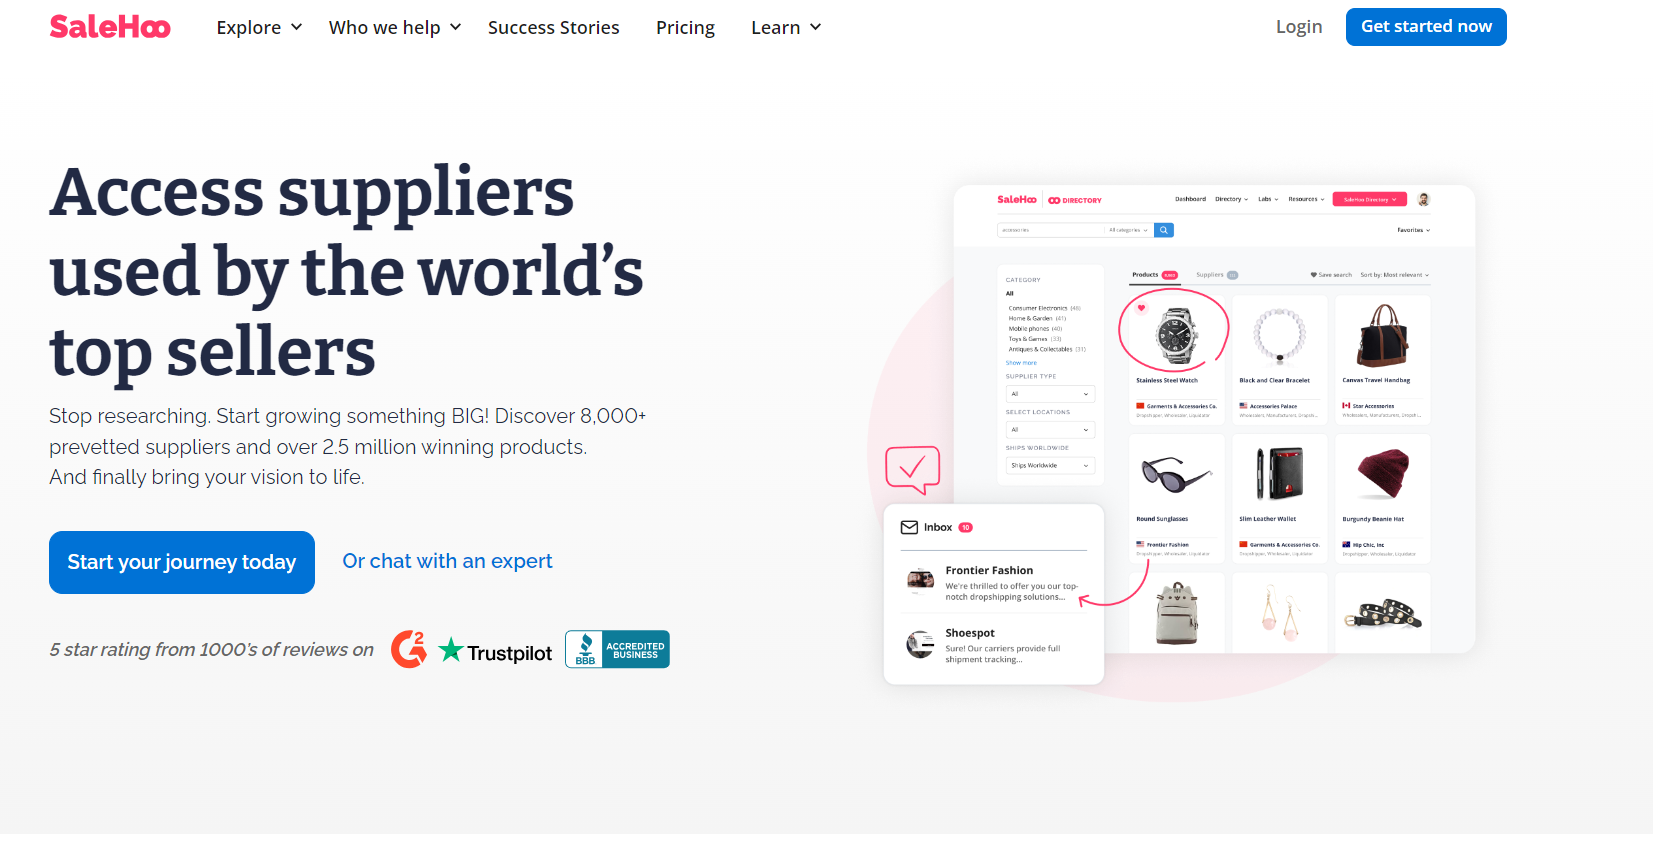Click the SaleHoo logo
This screenshot has height=844, width=1653.
110,27
